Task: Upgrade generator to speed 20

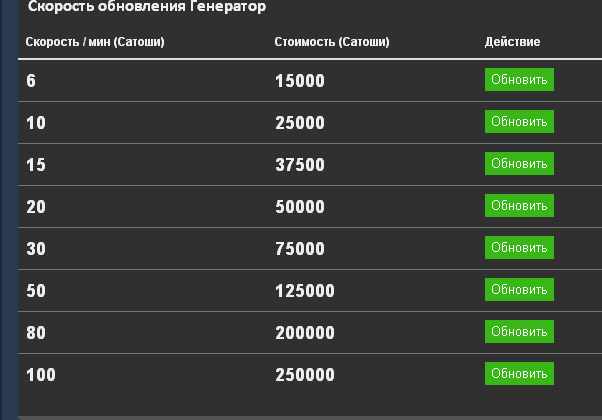Action: pyautogui.click(x=519, y=205)
